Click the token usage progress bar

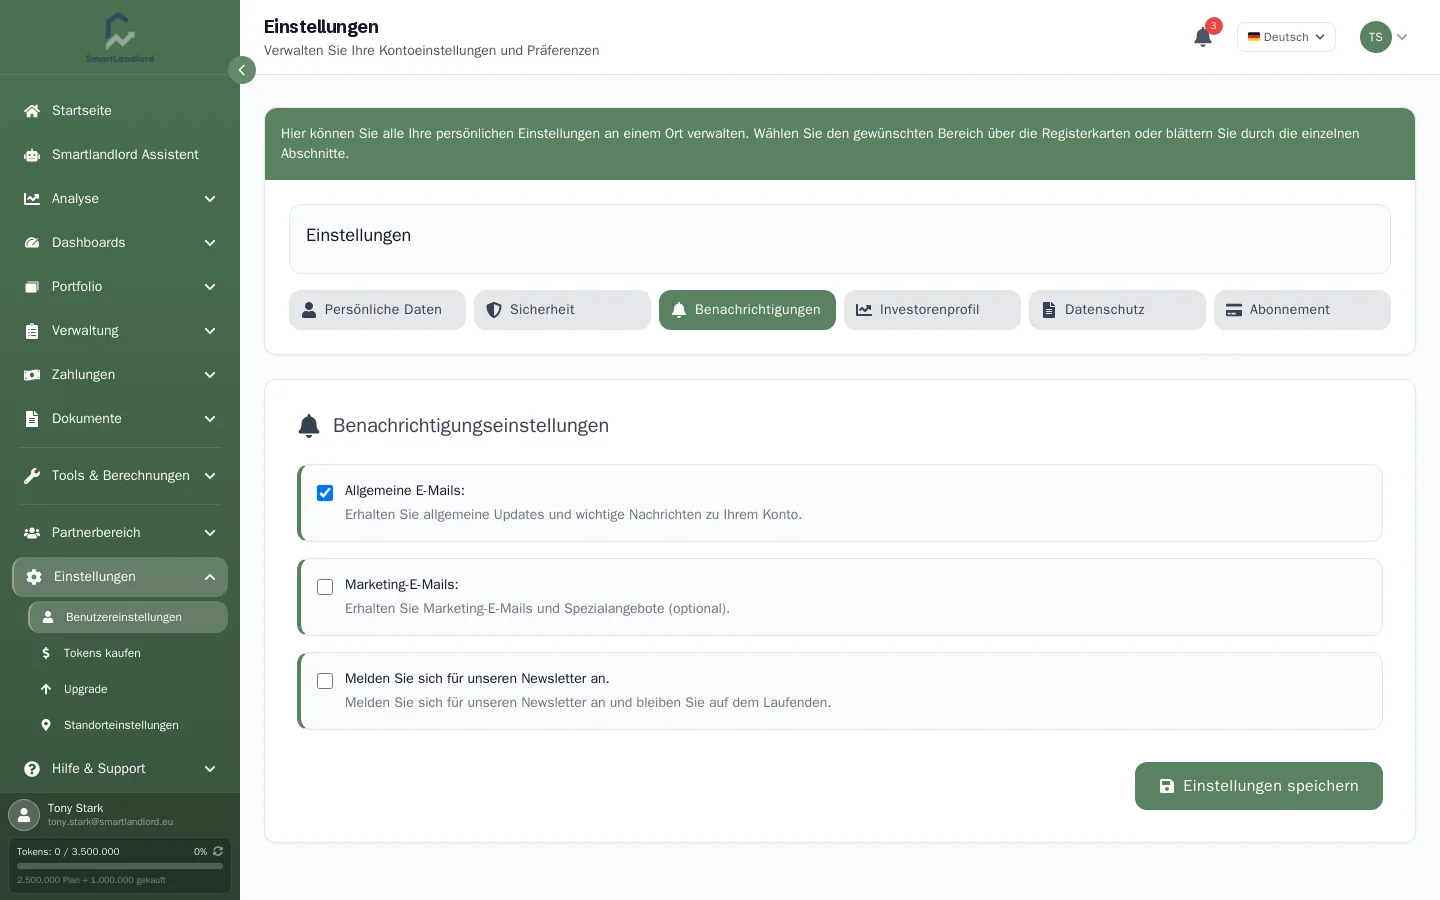click(120, 866)
